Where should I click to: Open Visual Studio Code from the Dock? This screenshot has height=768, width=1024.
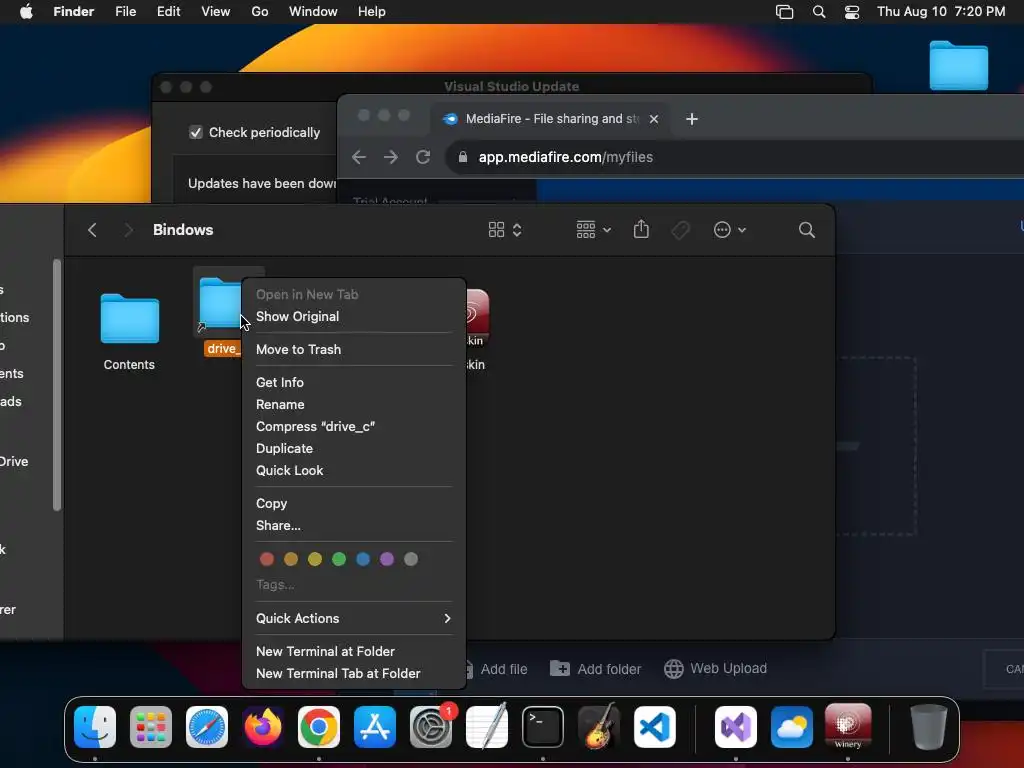[655, 727]
